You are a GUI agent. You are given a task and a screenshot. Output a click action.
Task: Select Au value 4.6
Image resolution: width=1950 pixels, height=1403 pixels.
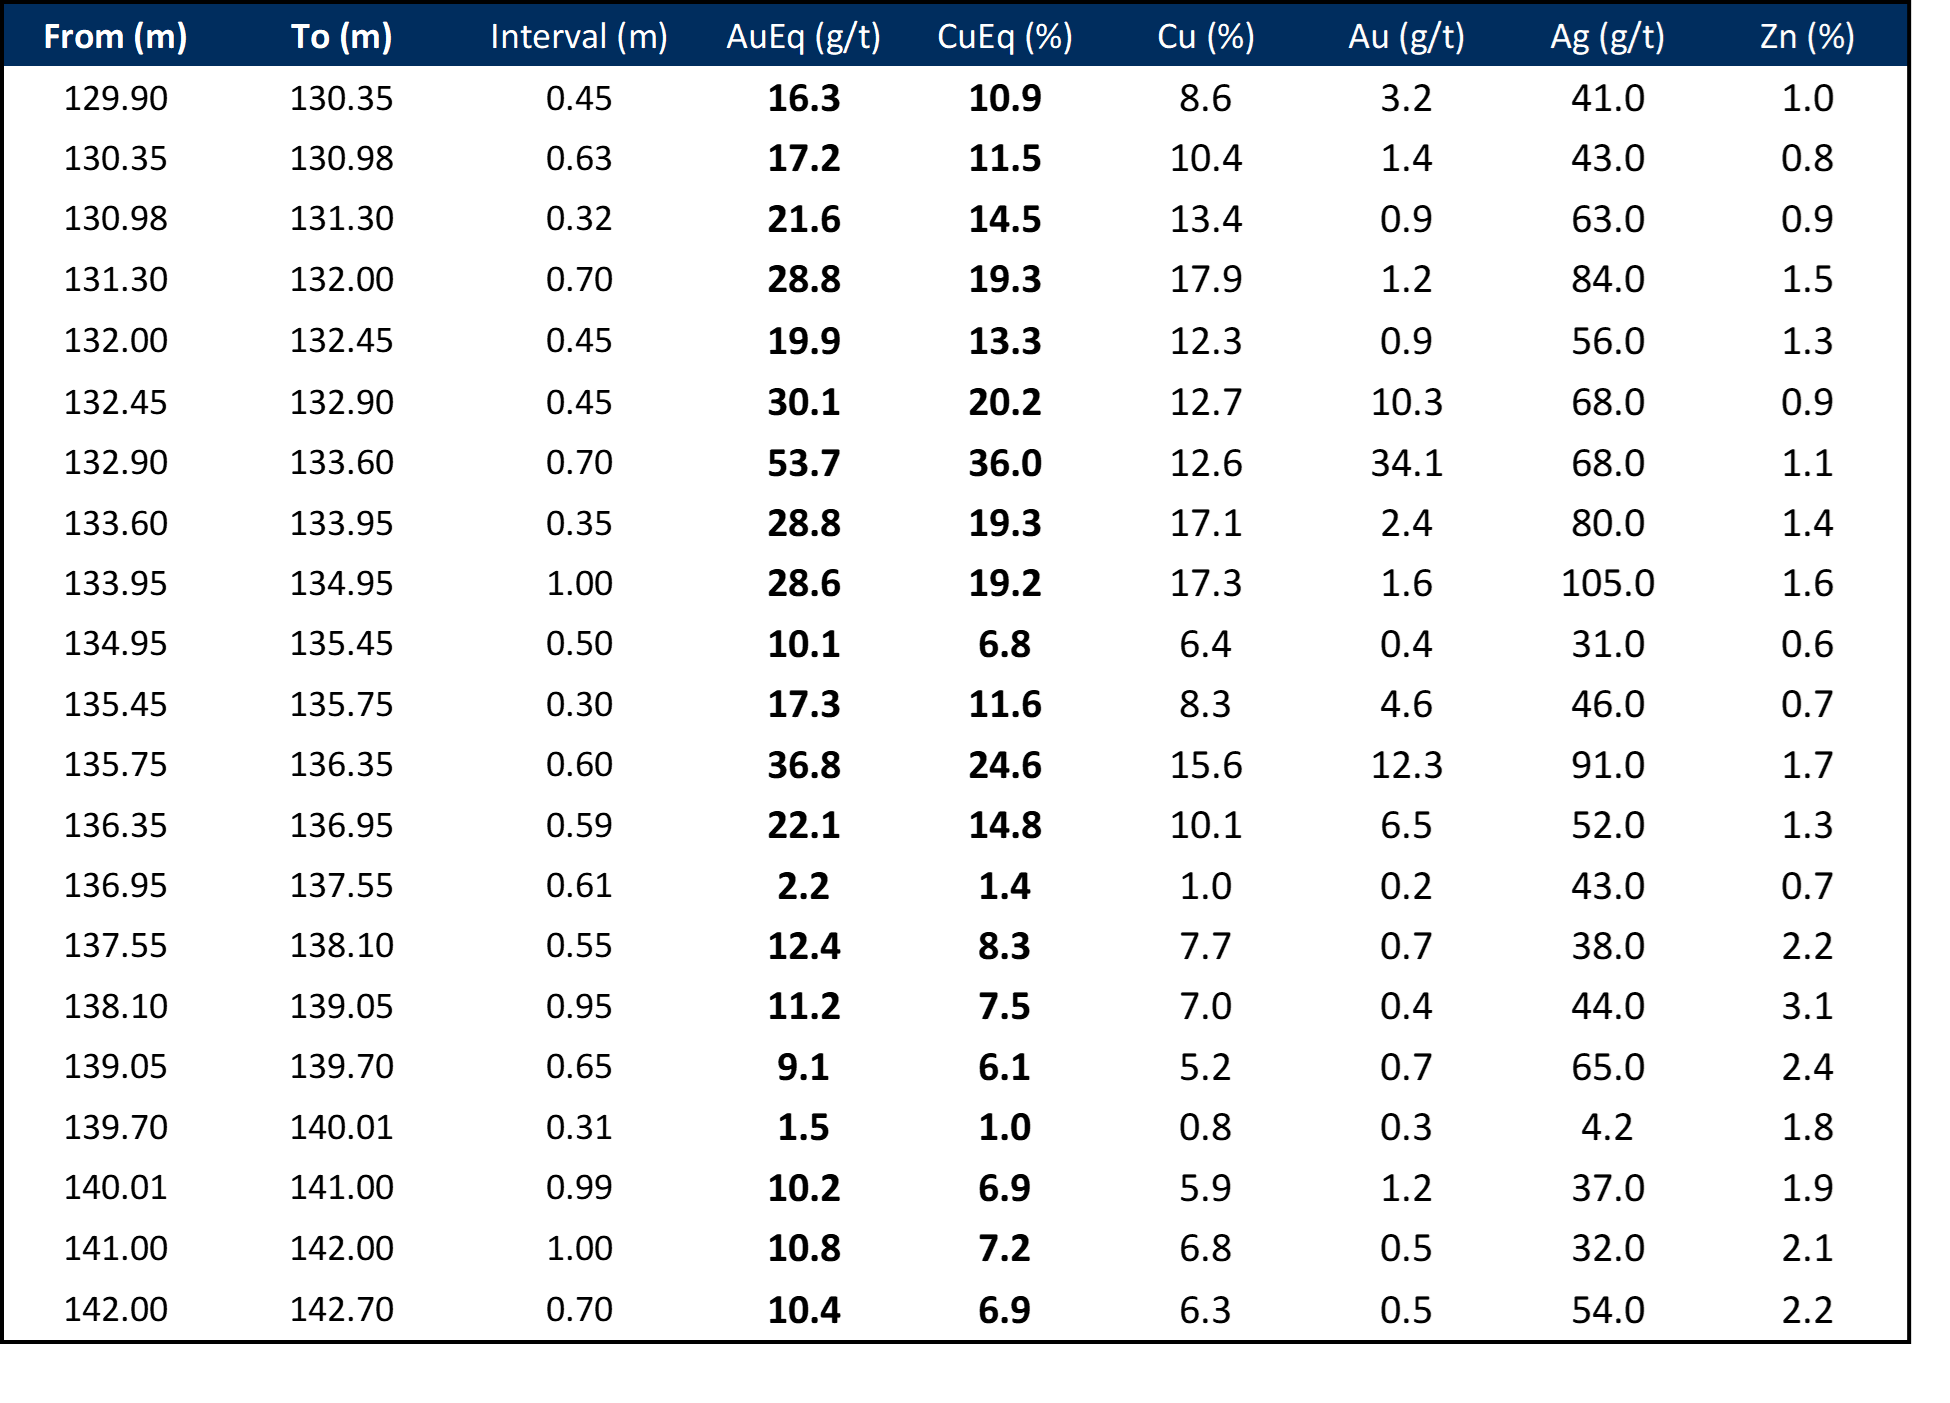click(x=1407, y=704)
